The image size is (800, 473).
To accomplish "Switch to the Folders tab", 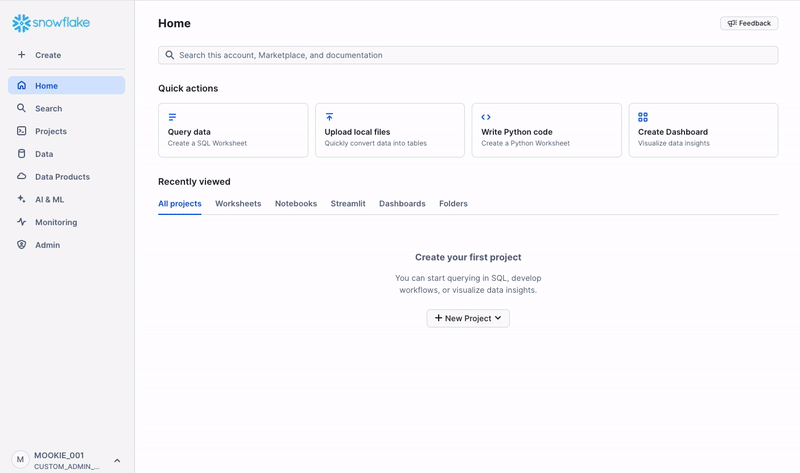I will [453, 203].
